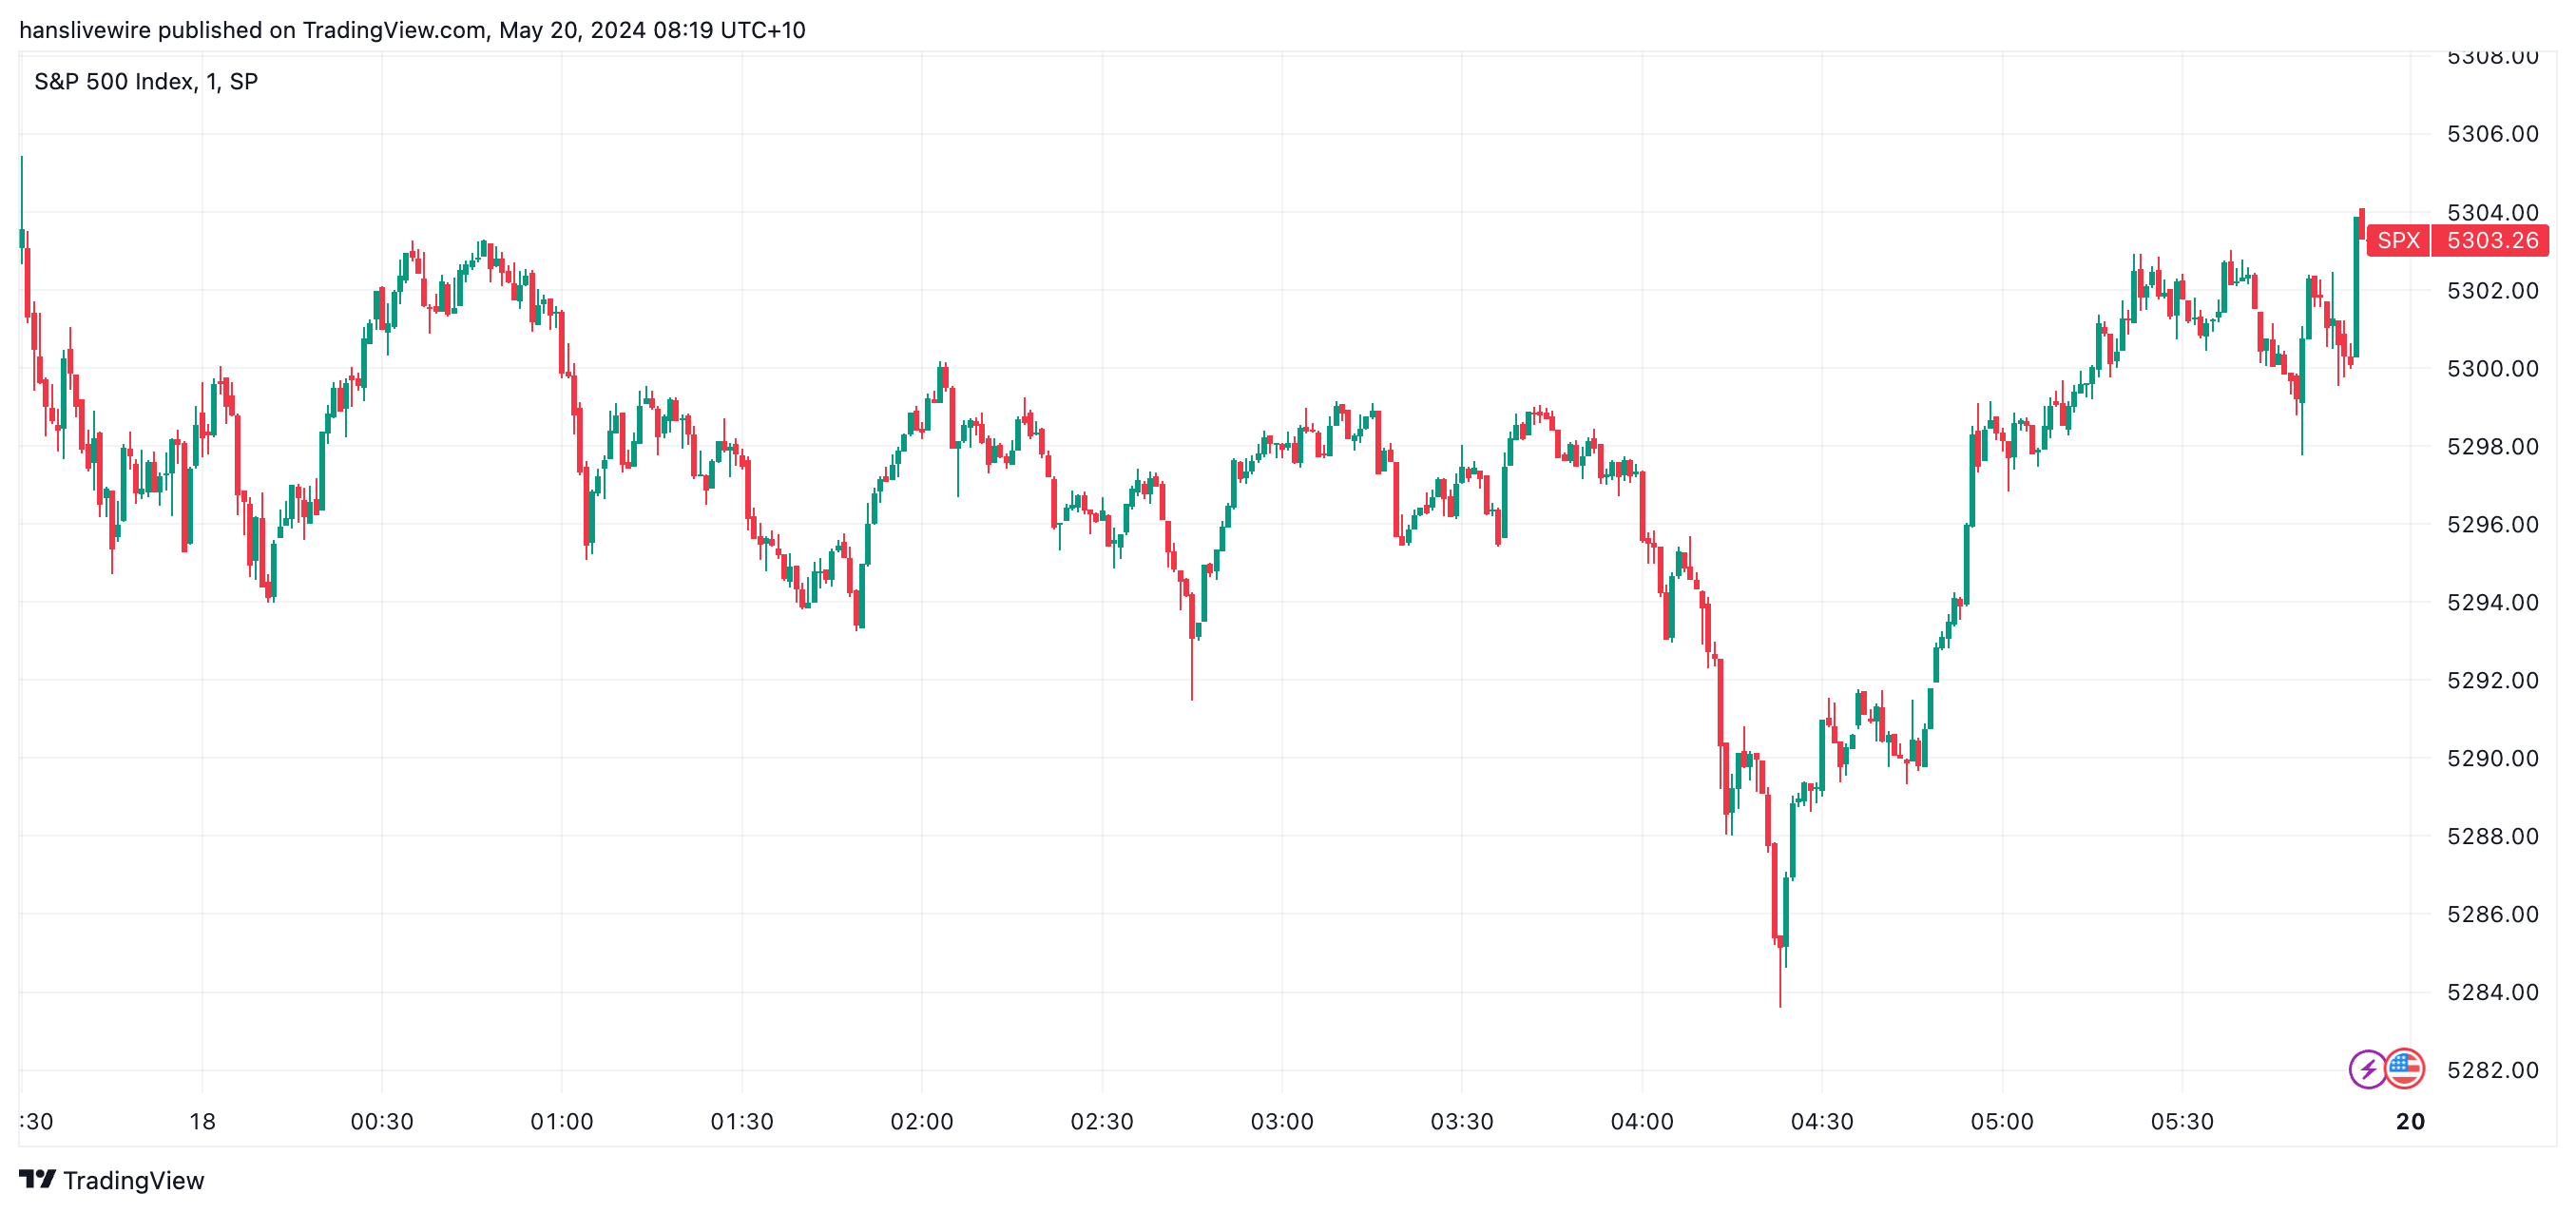The width and height of the screenshot is (2576, 1213).
Task: Click the 5306.00 price axis label
Action: pyautogui.click(x=2492, y=134)
